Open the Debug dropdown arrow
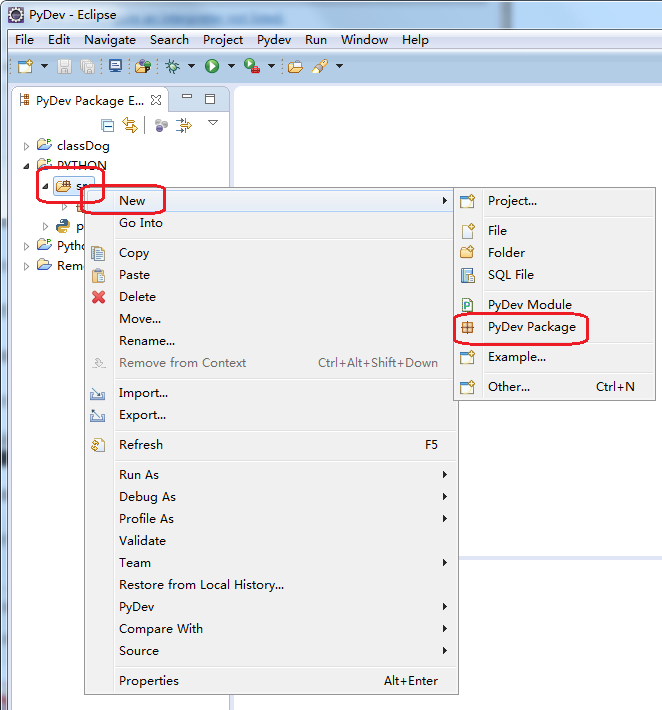The height and width of the screenshot is (710, 662). click(192, 66)
